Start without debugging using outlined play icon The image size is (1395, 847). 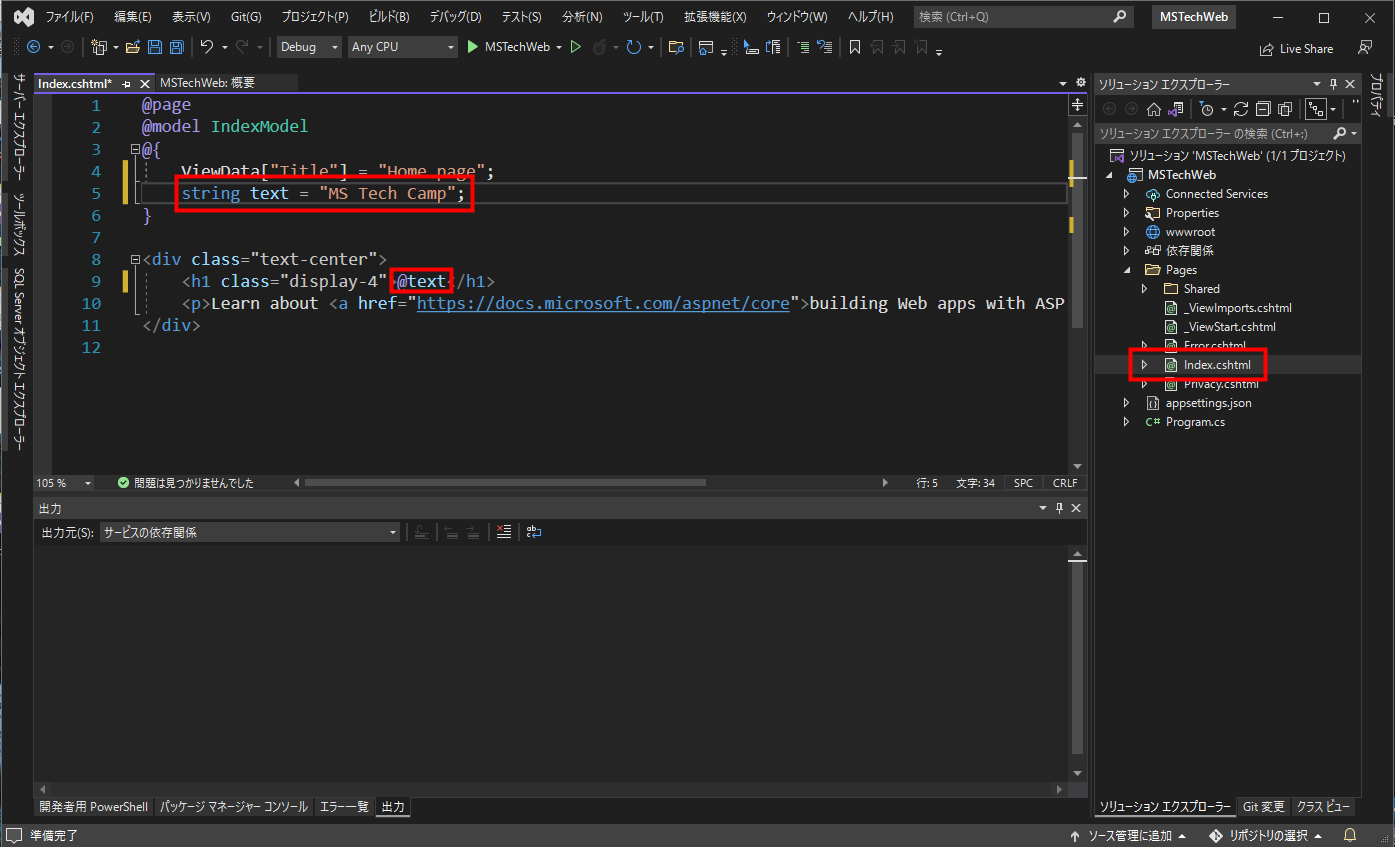[576, 47]
